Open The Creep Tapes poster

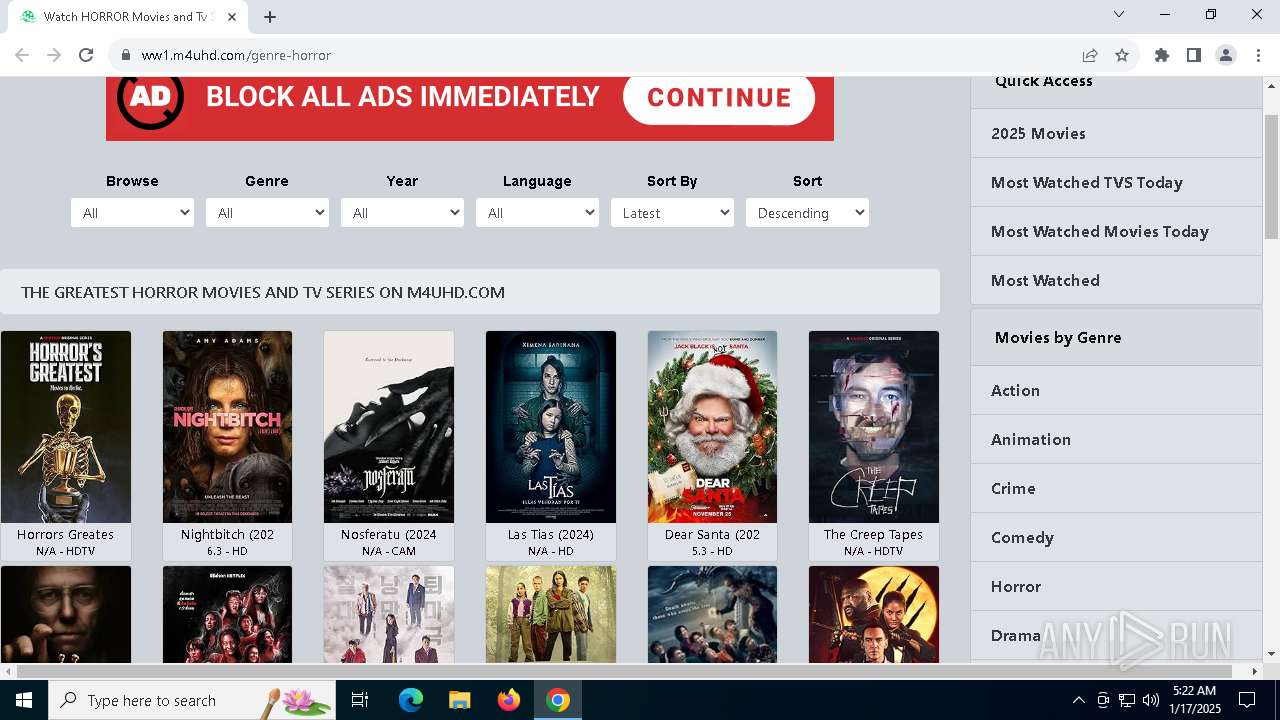[874, 427]
